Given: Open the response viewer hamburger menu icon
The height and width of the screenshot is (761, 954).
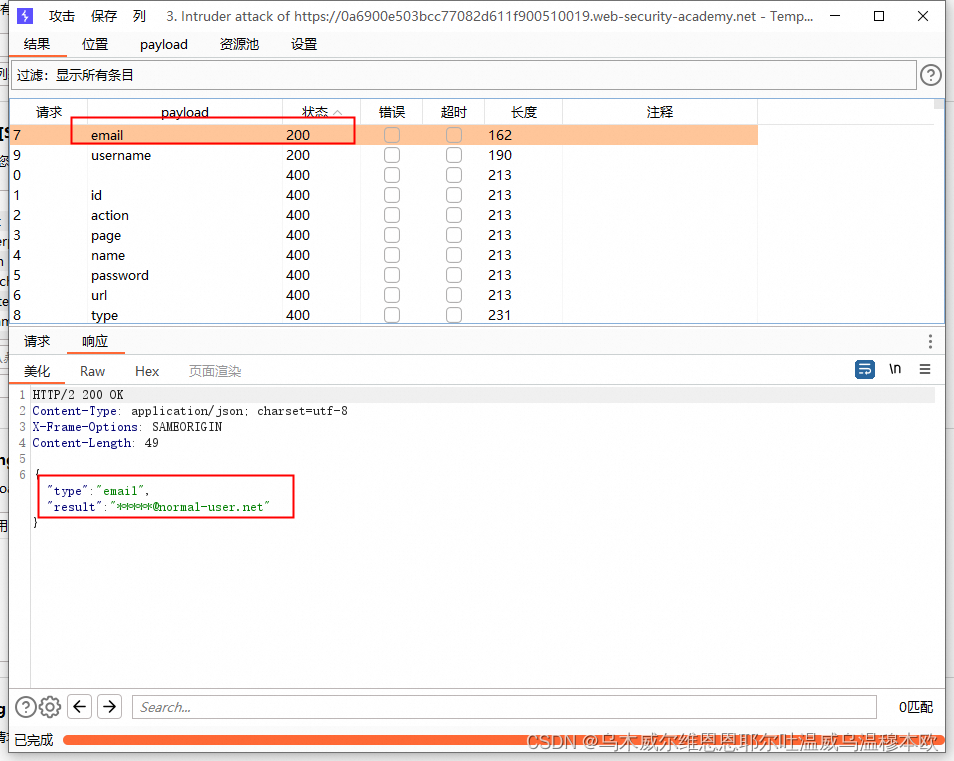Looking at the screenshot, I should (924, 369).
